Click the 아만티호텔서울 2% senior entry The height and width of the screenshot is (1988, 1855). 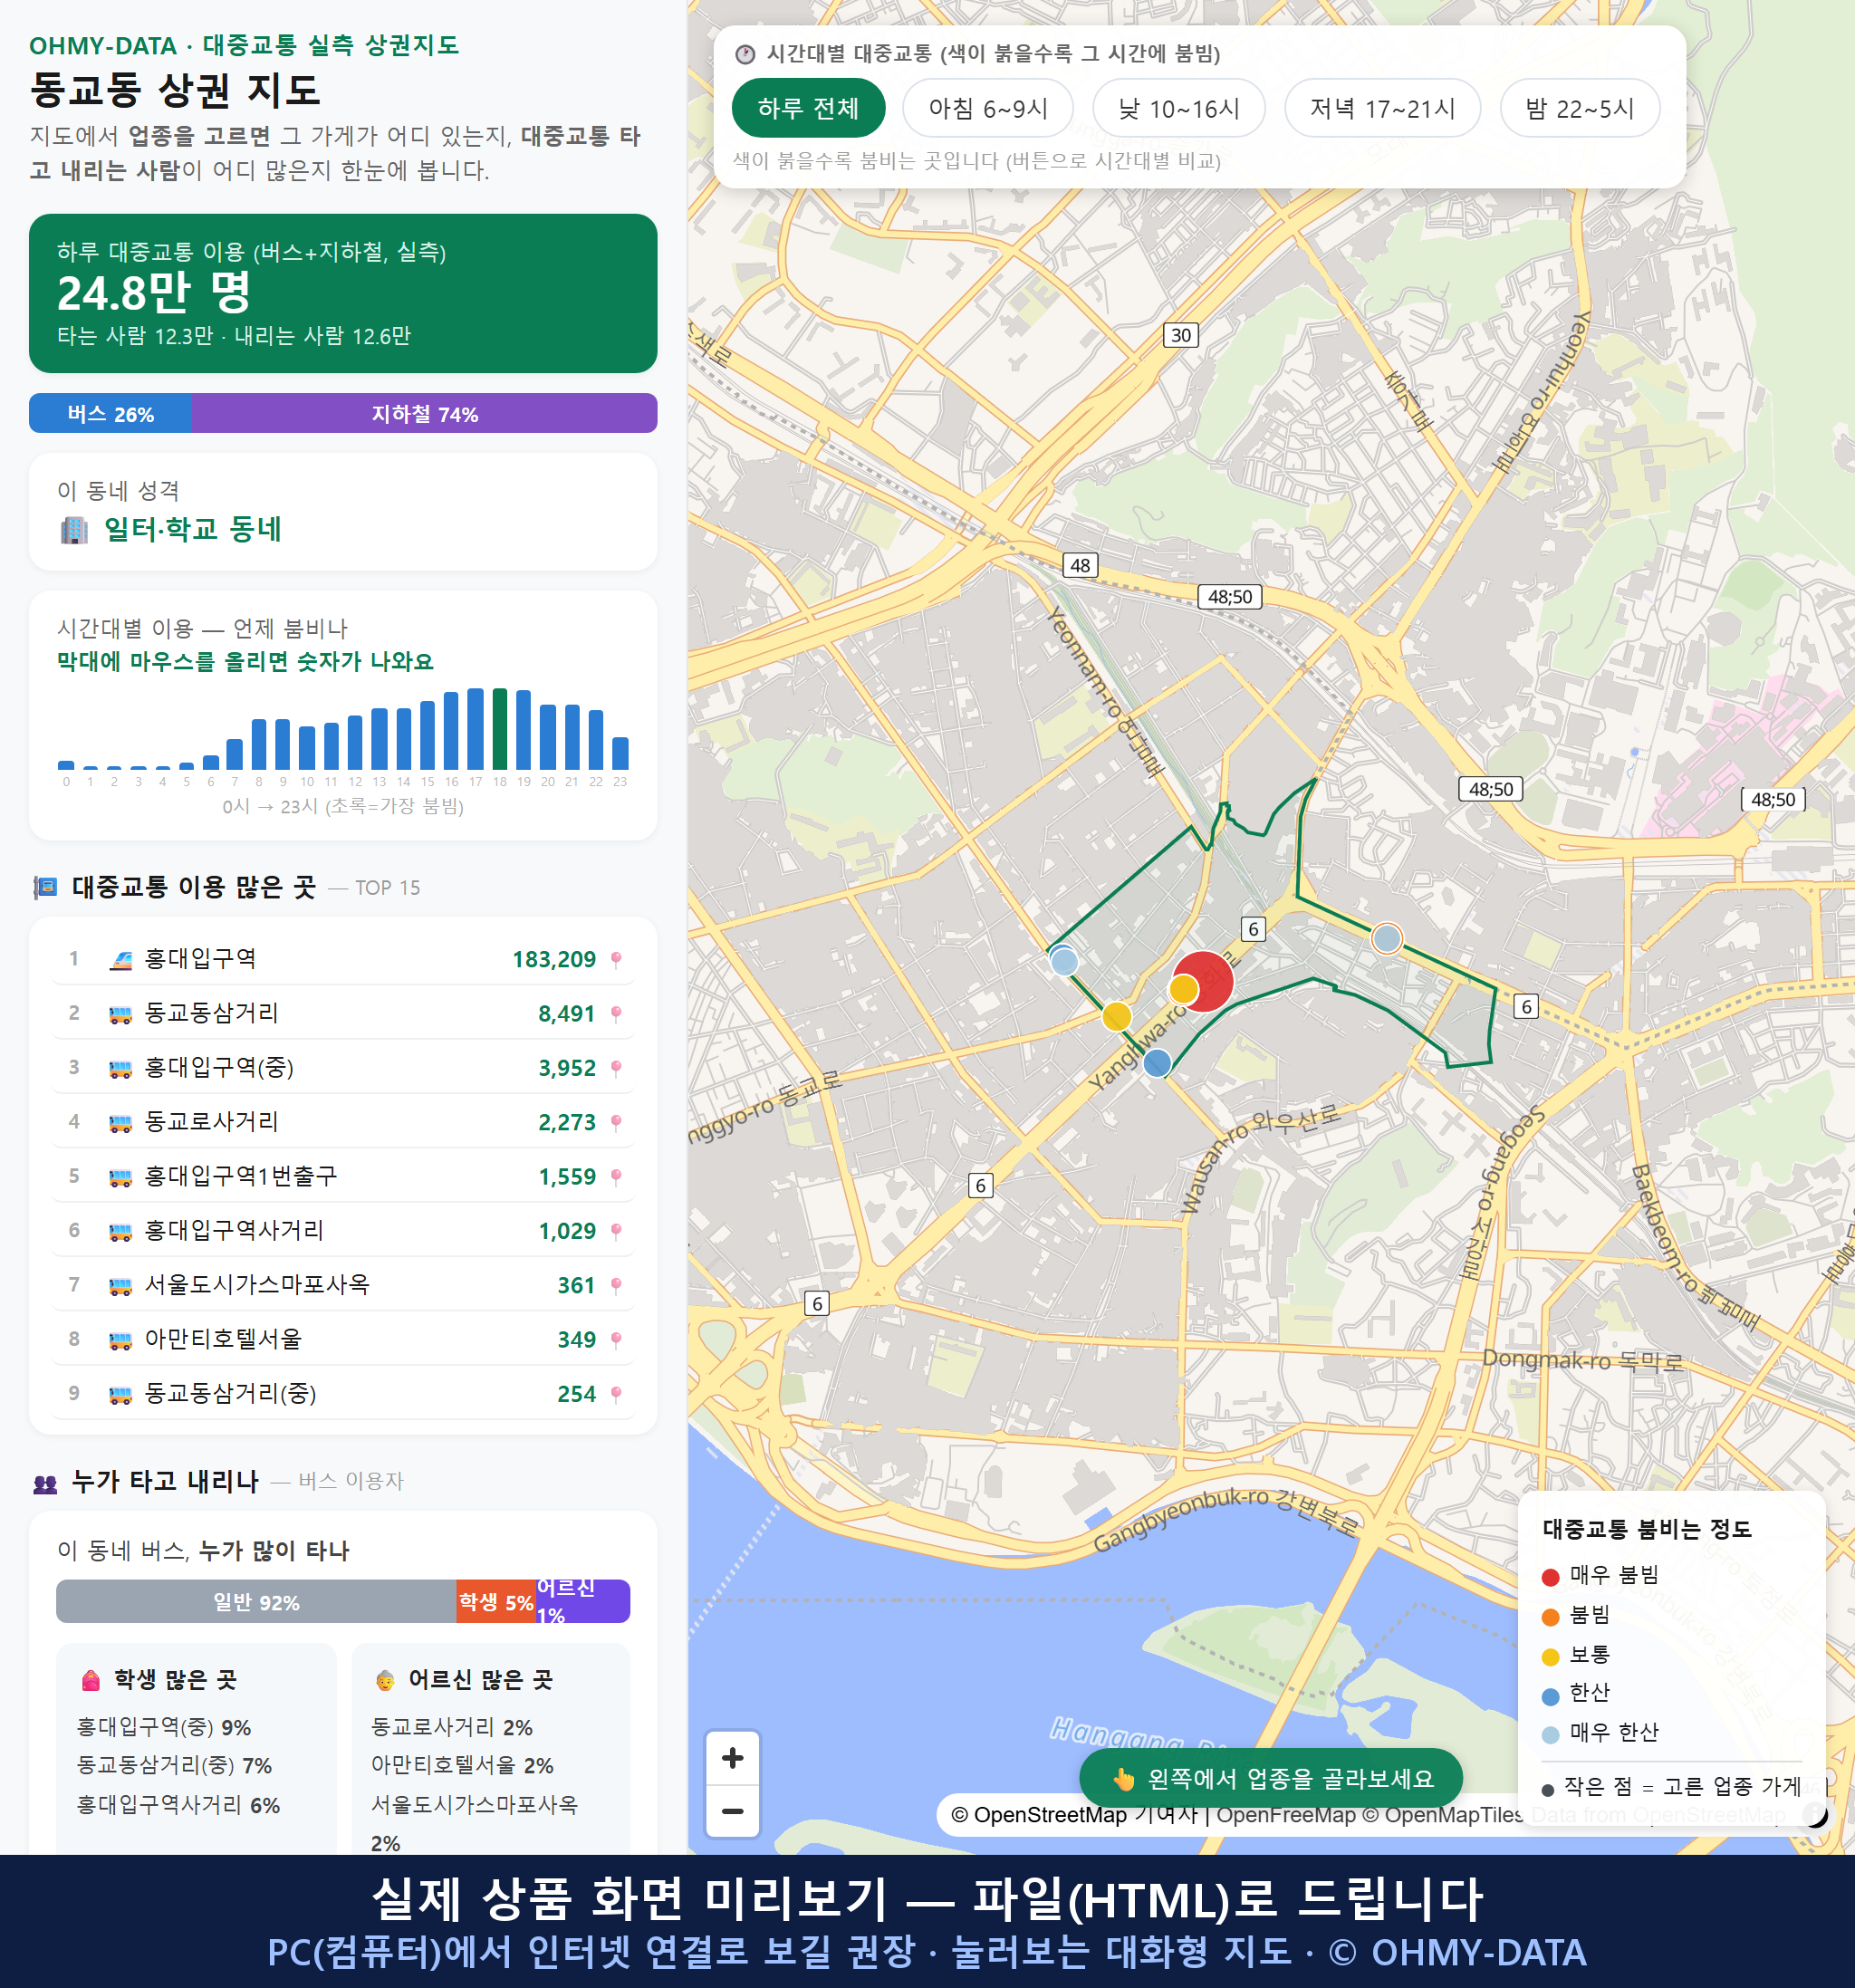click(x=463, y=1765)
